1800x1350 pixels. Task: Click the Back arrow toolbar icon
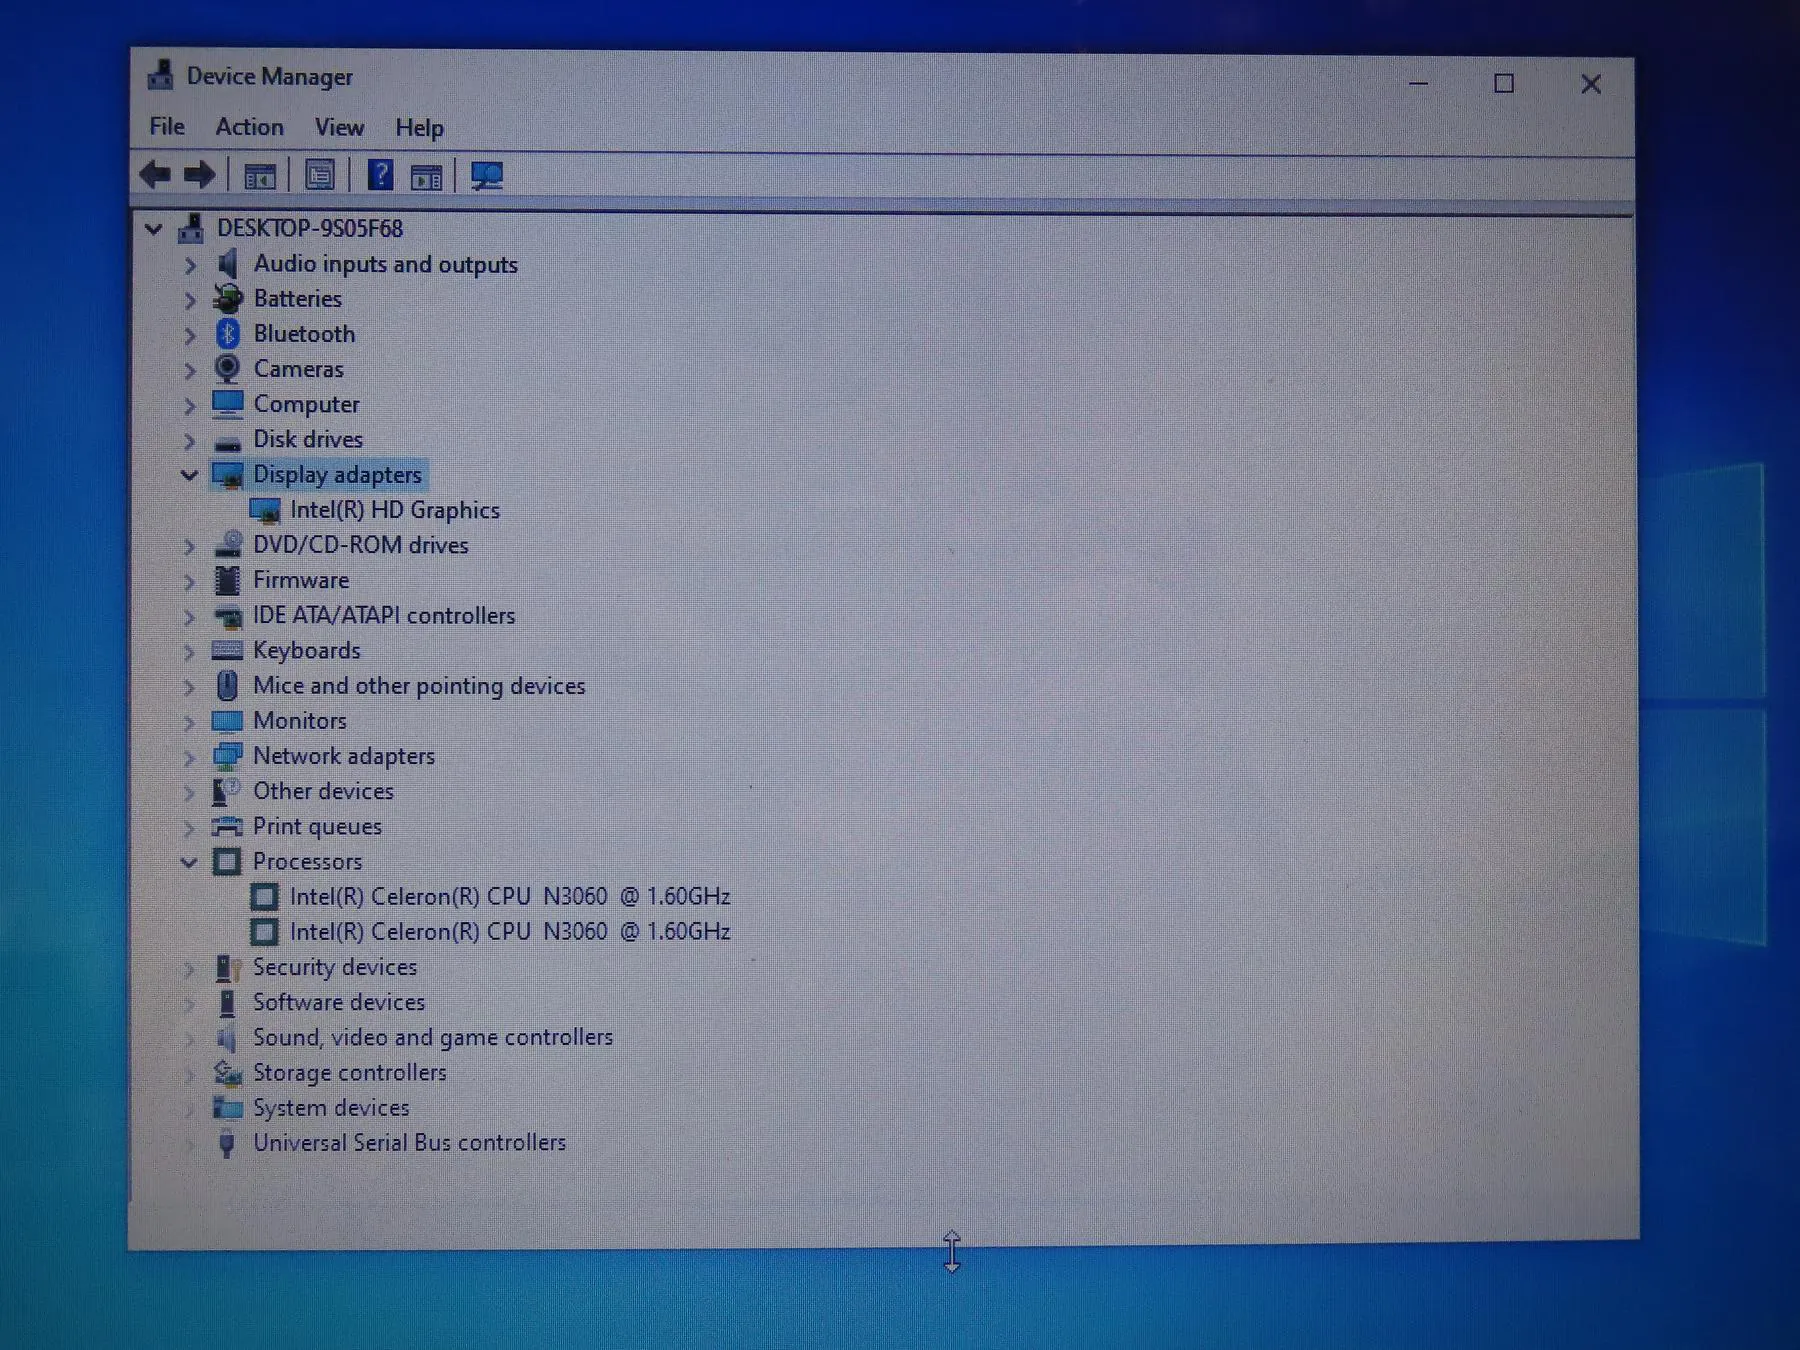155,176
